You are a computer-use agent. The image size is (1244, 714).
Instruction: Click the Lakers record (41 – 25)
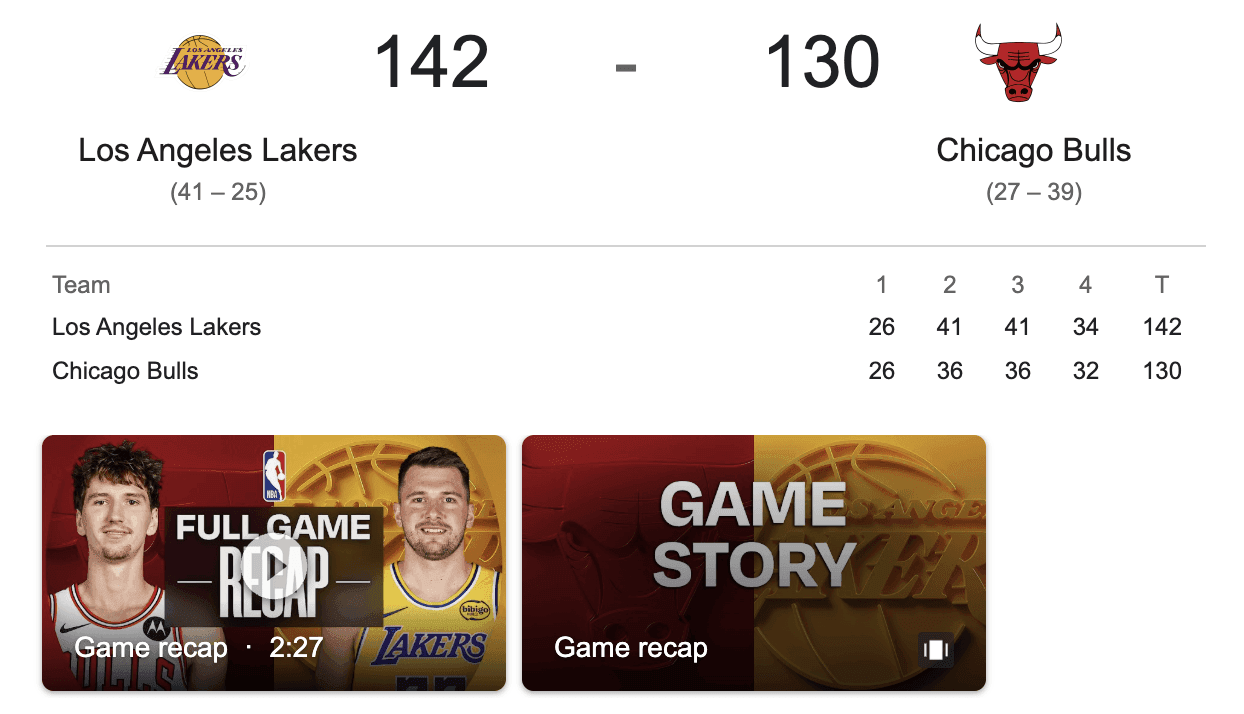[218, 192]
